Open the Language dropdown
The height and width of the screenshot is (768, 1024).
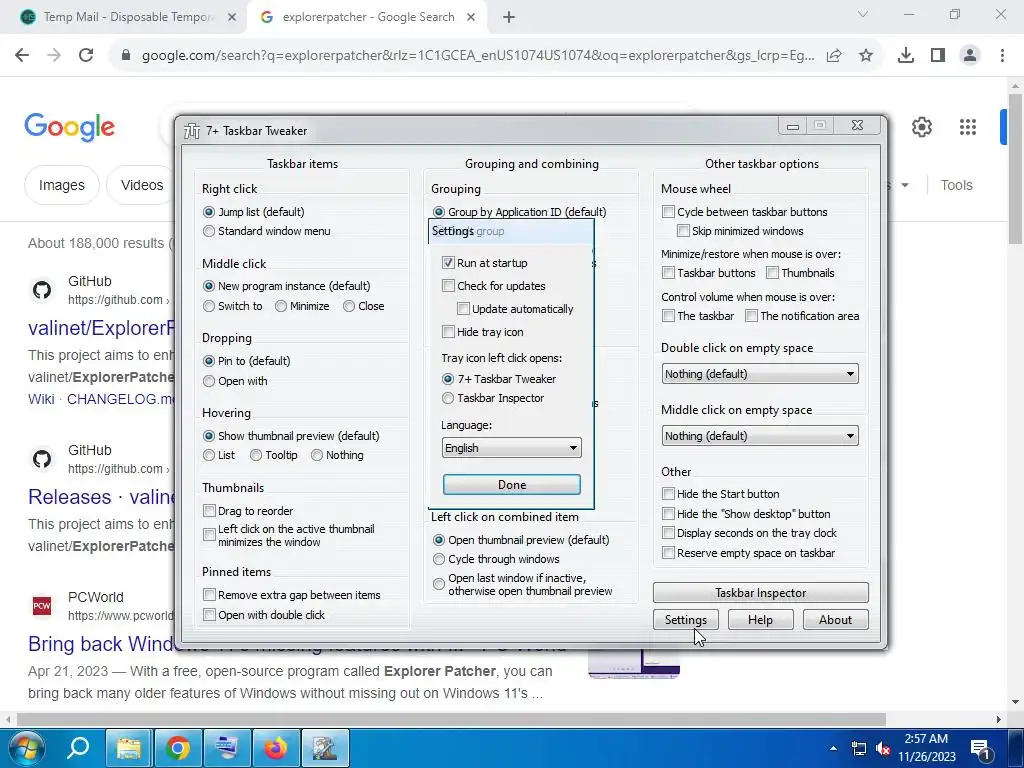[x=511, y=448]
